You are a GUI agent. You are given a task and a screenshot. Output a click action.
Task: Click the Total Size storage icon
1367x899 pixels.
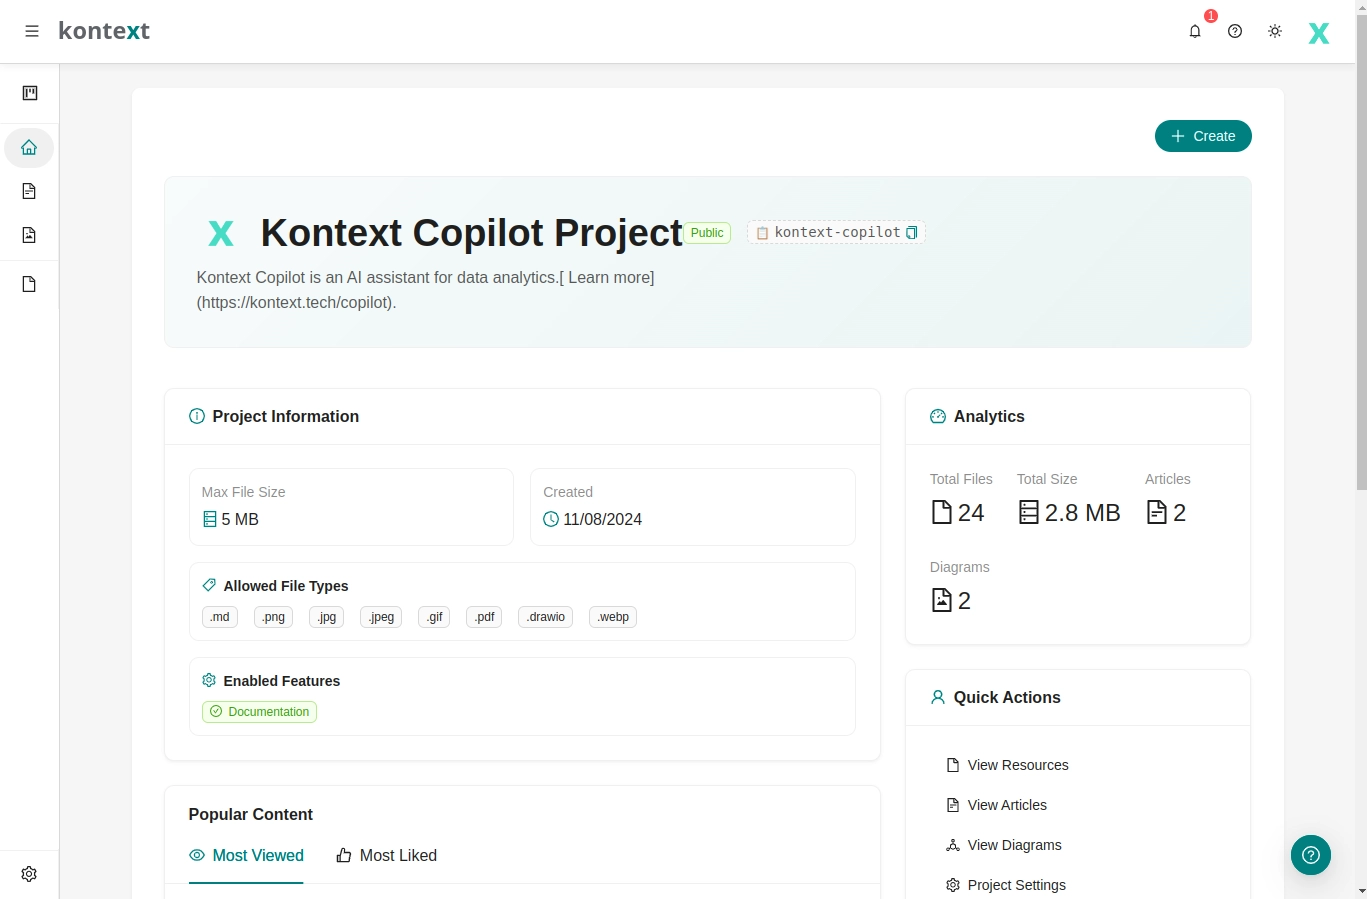[1029, 512]
